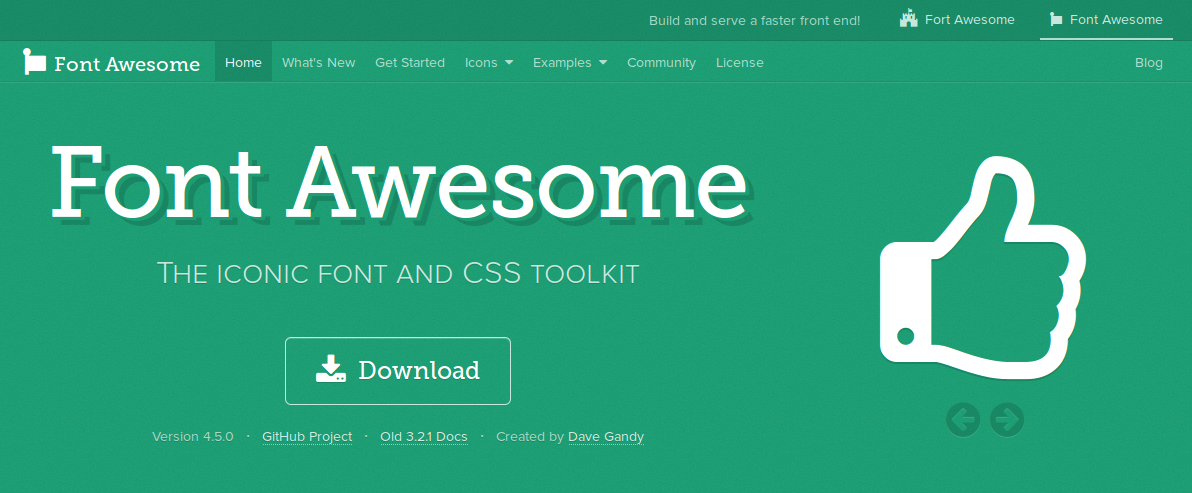Open the Old 3.2.1 Docs link
Screen dimensions: 1192x493
click(424, 437)
